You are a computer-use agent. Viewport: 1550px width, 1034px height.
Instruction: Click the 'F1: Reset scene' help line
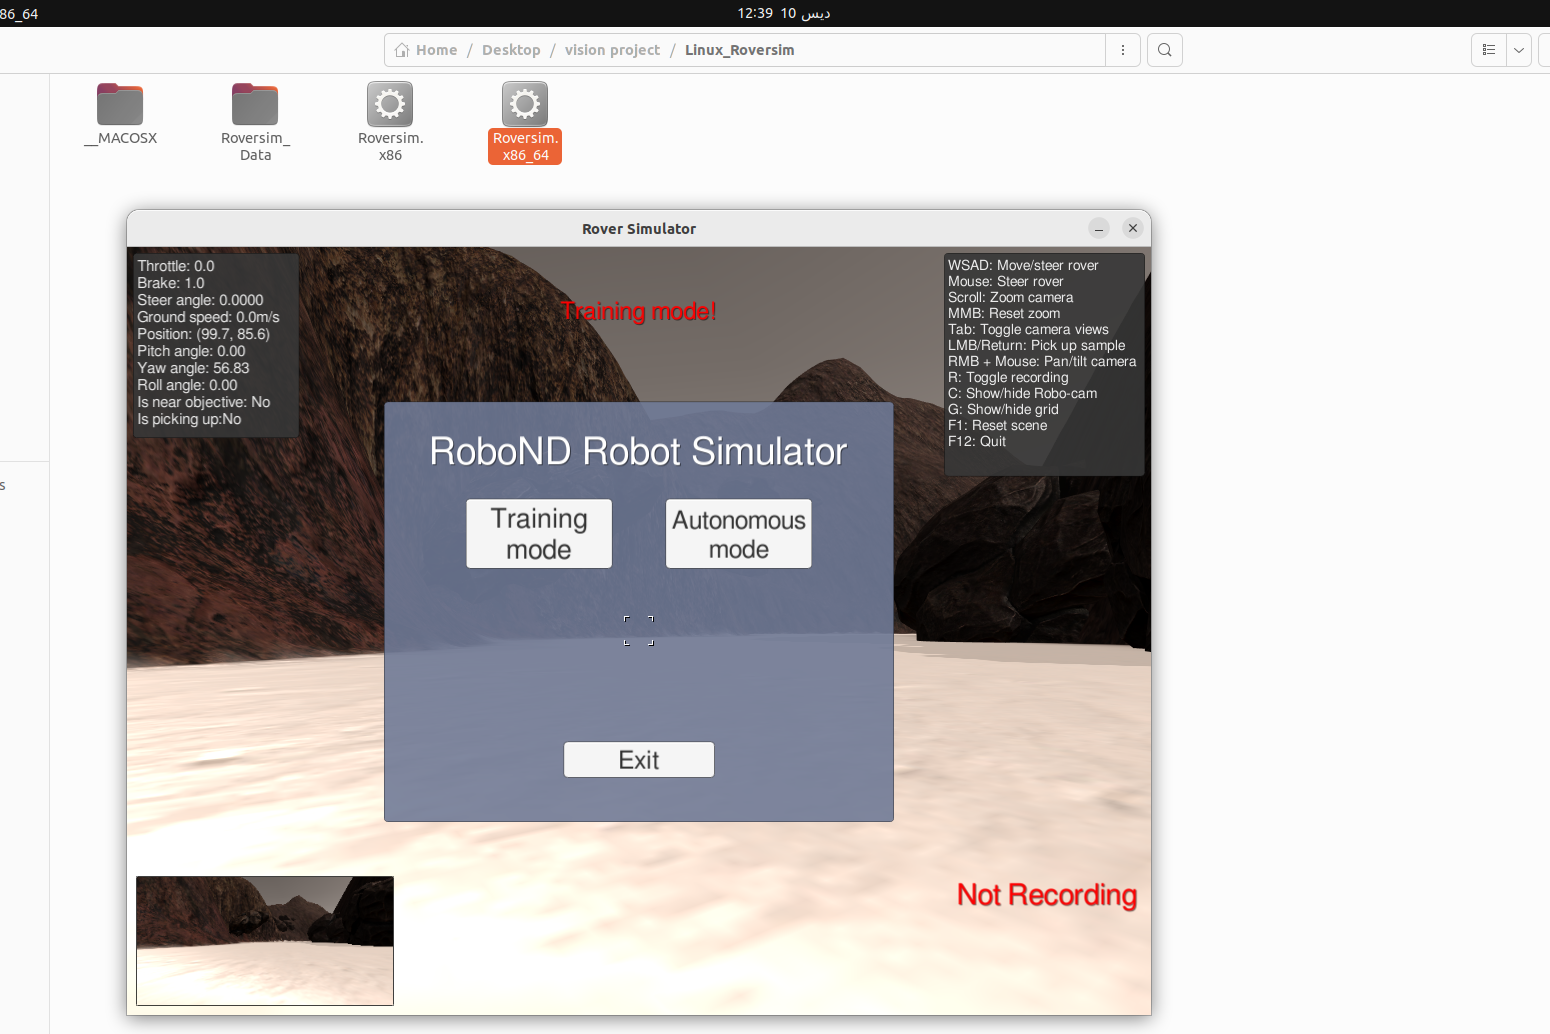click(998, 425)
